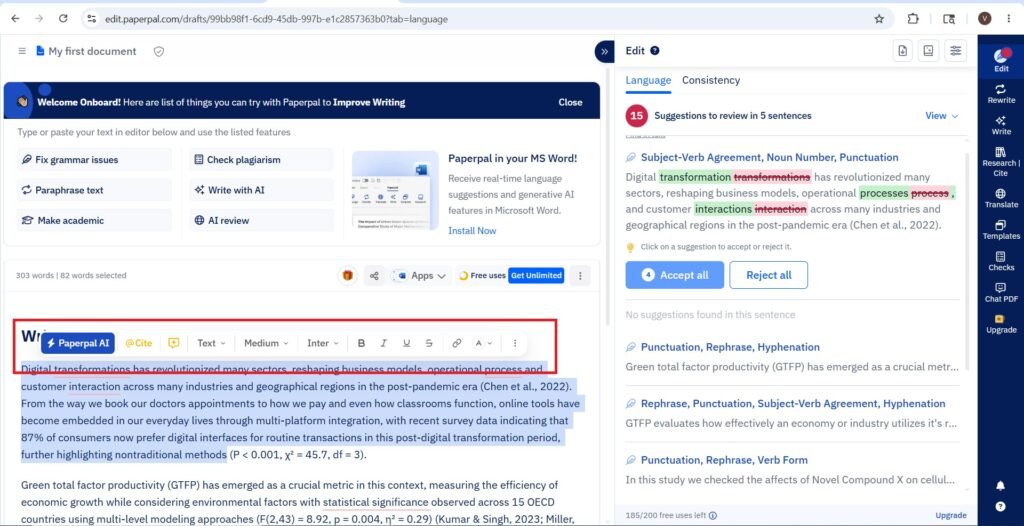This screenshot has height=526, width=1024.
Task: Open the Medium size dropdown
Action: (x=266, y=343)
